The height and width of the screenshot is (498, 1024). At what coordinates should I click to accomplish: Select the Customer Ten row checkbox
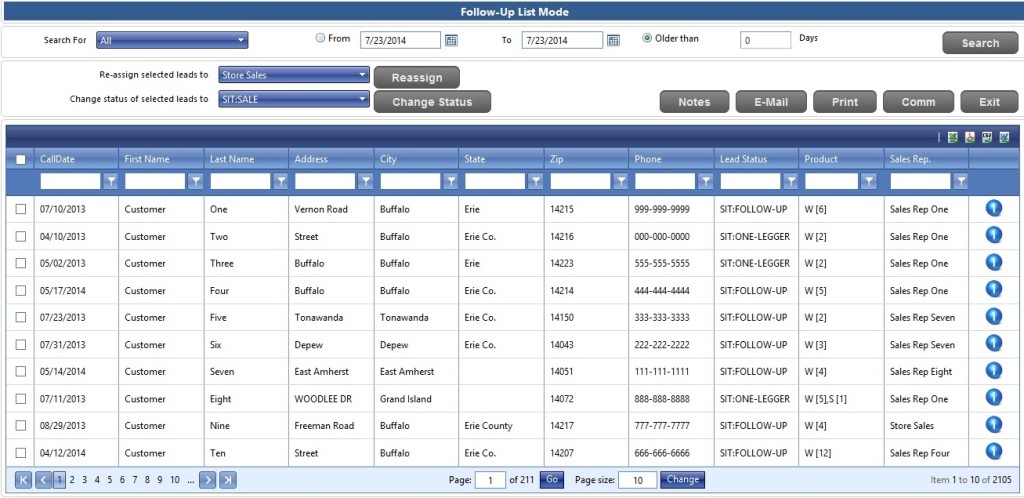pyautogui.click(x=21, y=453)
